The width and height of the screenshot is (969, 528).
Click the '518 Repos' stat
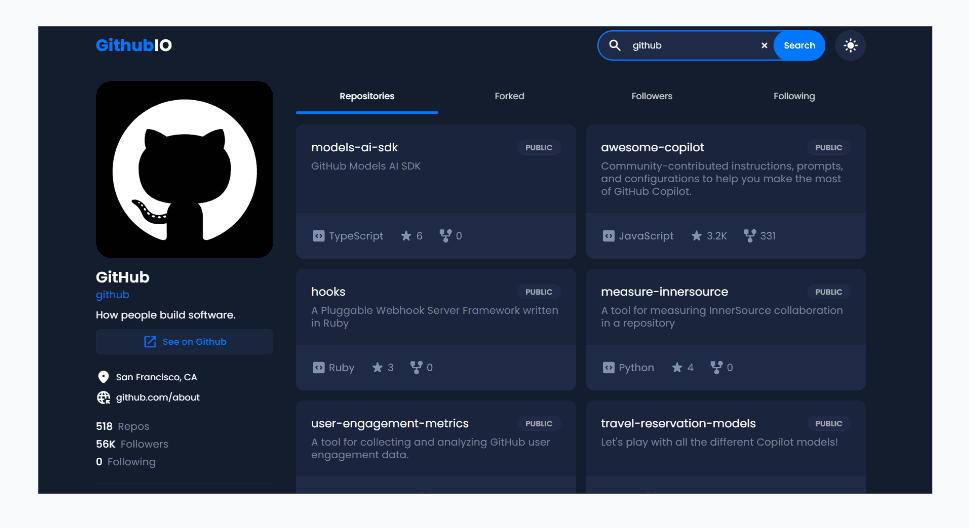click(122, 427)
